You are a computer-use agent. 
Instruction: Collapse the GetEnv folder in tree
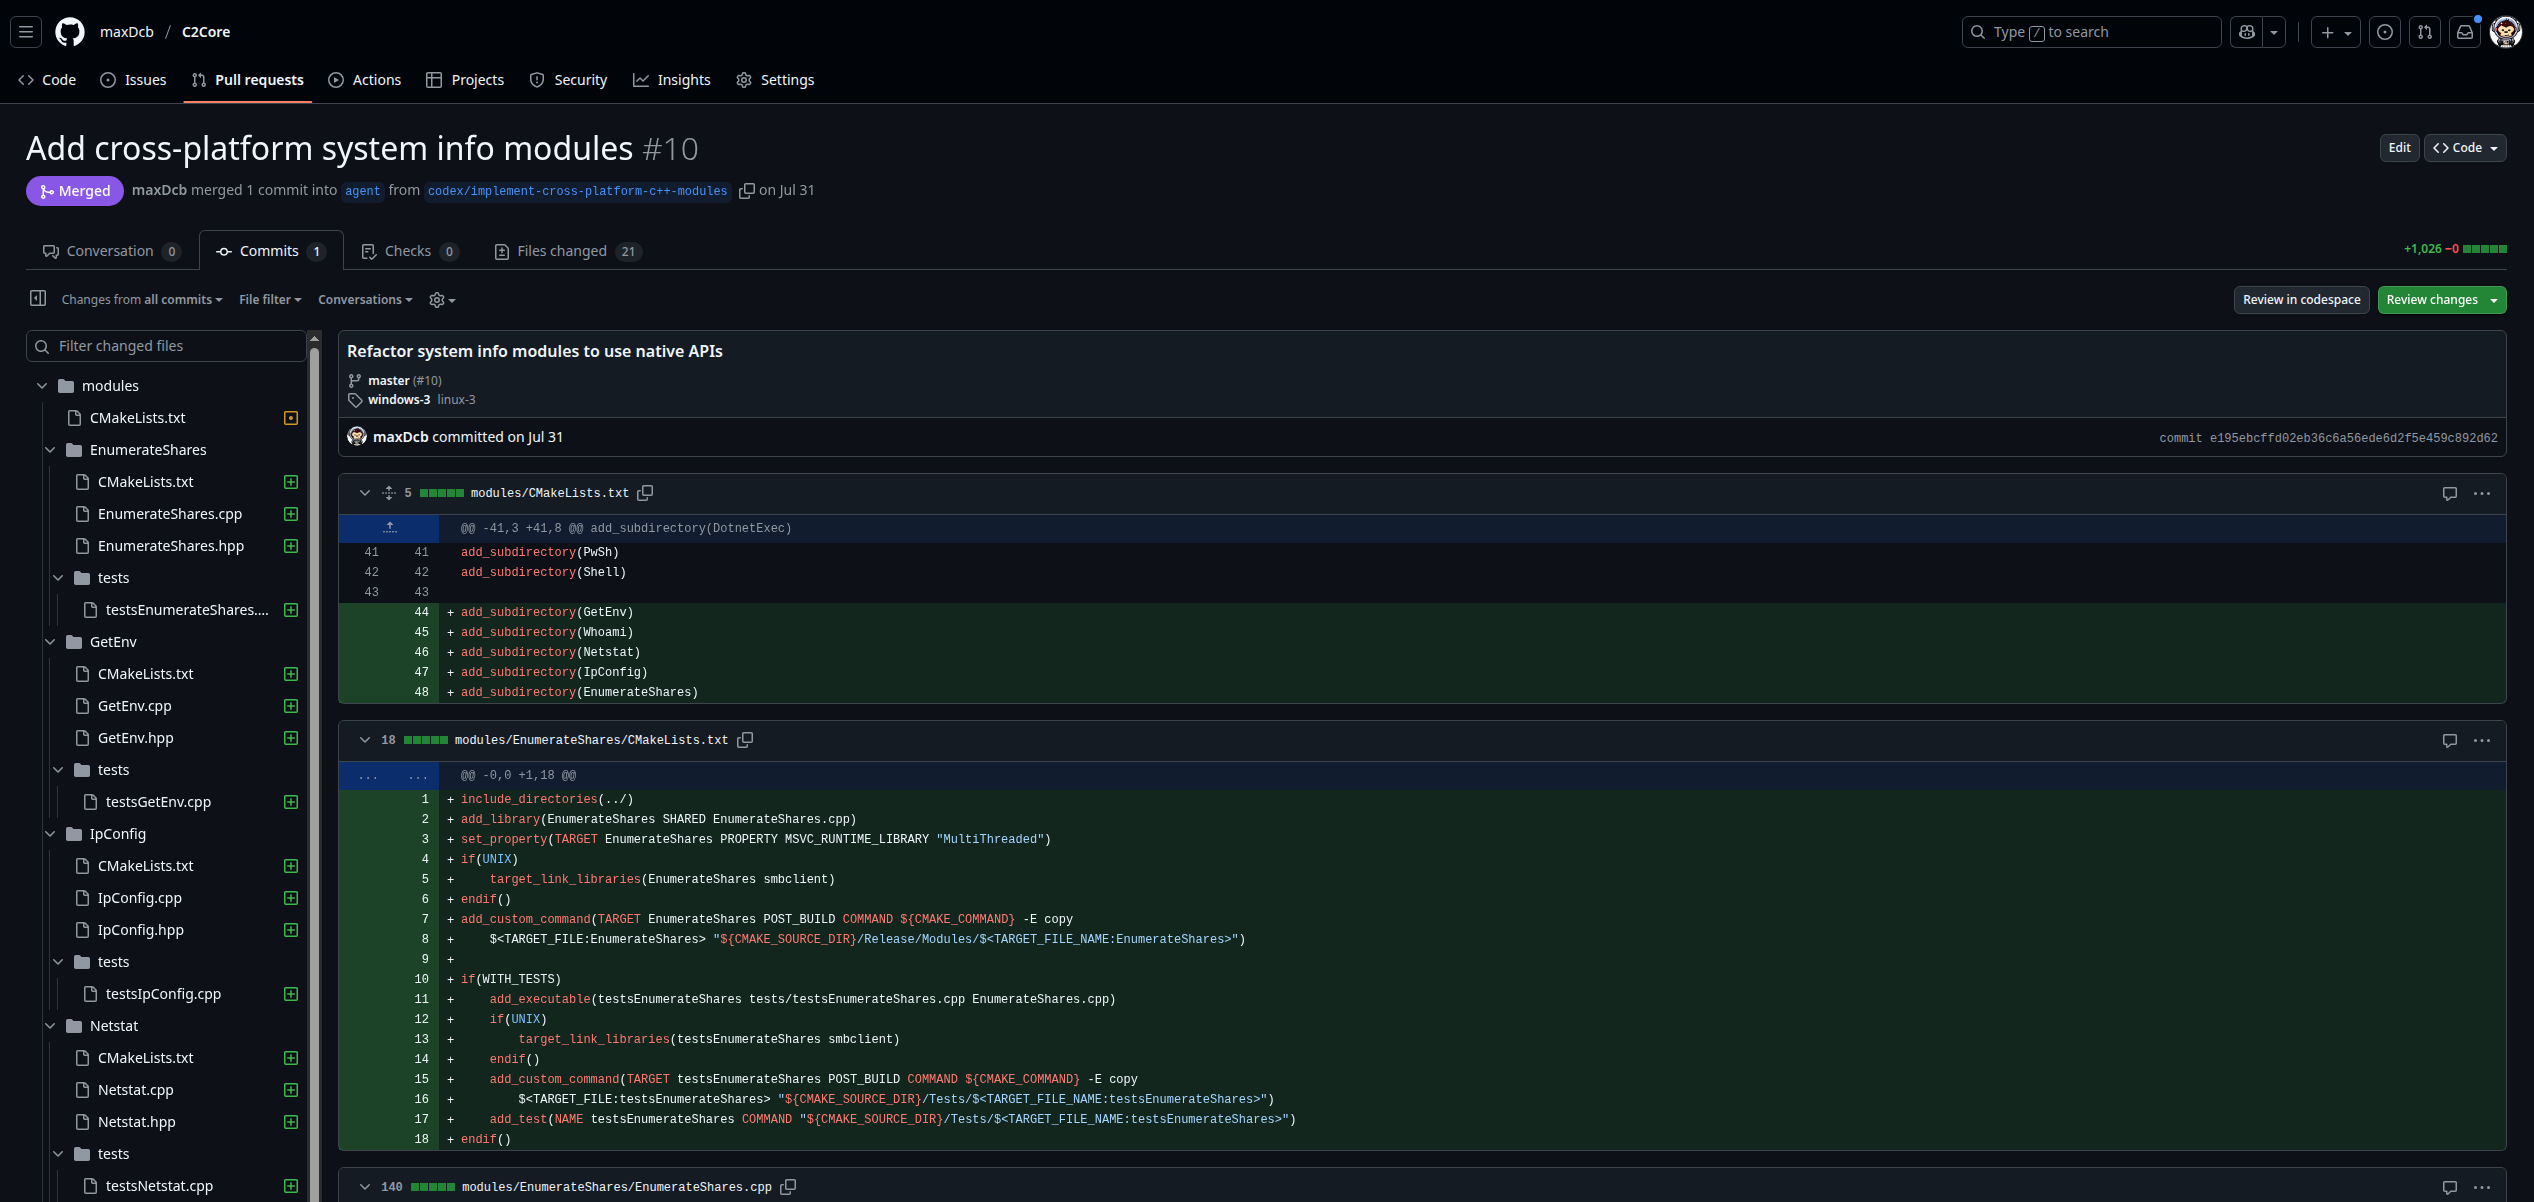(x=50, y=642)
